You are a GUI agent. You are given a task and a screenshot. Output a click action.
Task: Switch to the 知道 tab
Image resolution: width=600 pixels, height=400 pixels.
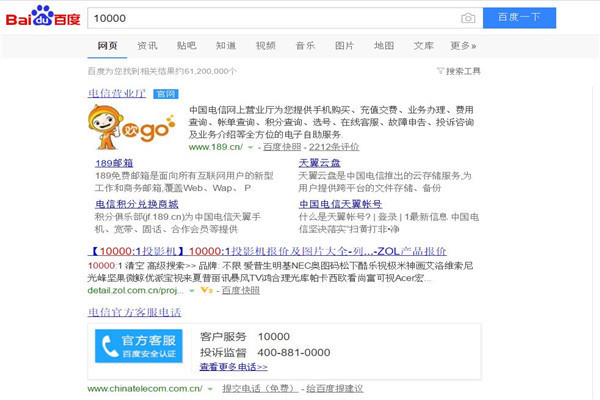tap(226, 46)
